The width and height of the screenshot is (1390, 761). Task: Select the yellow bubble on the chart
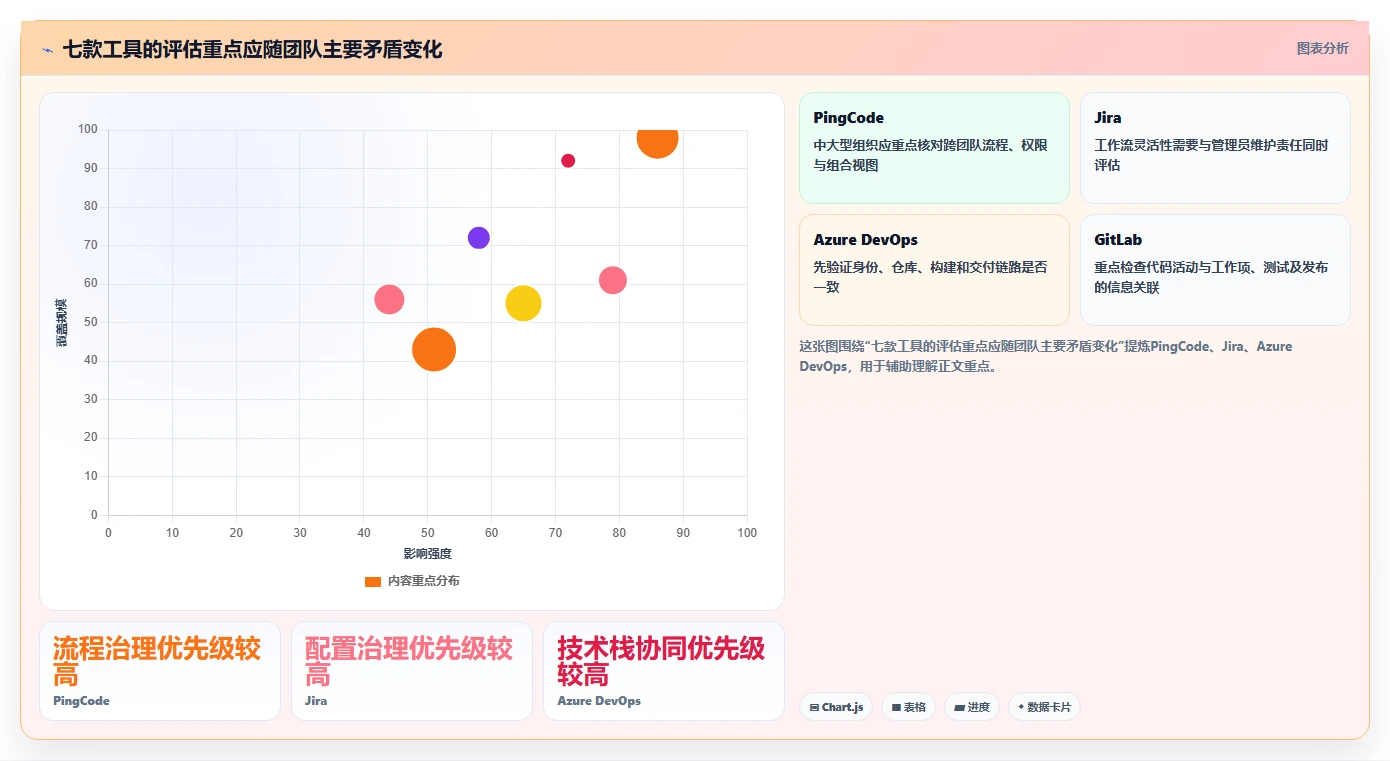[x=523, y=304]
